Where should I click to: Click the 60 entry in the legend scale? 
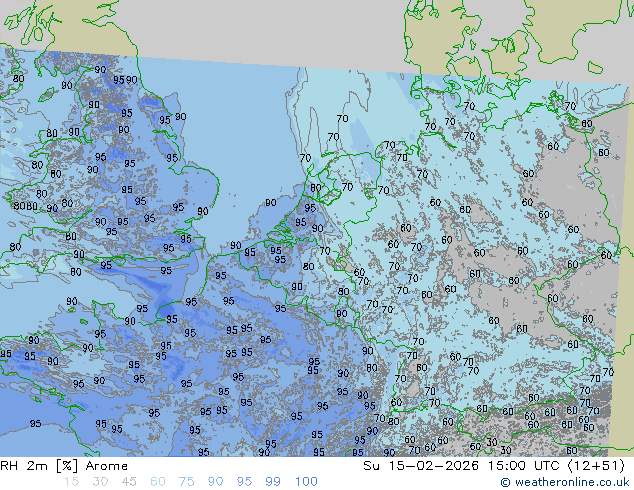[158, 482]
